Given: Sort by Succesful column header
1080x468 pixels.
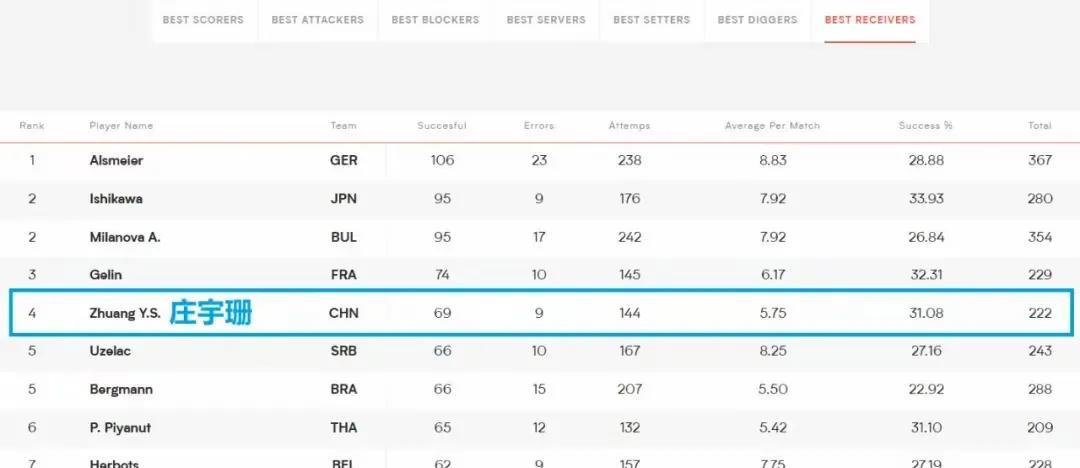Looking at the screenshot, I should tap(442, 125).
